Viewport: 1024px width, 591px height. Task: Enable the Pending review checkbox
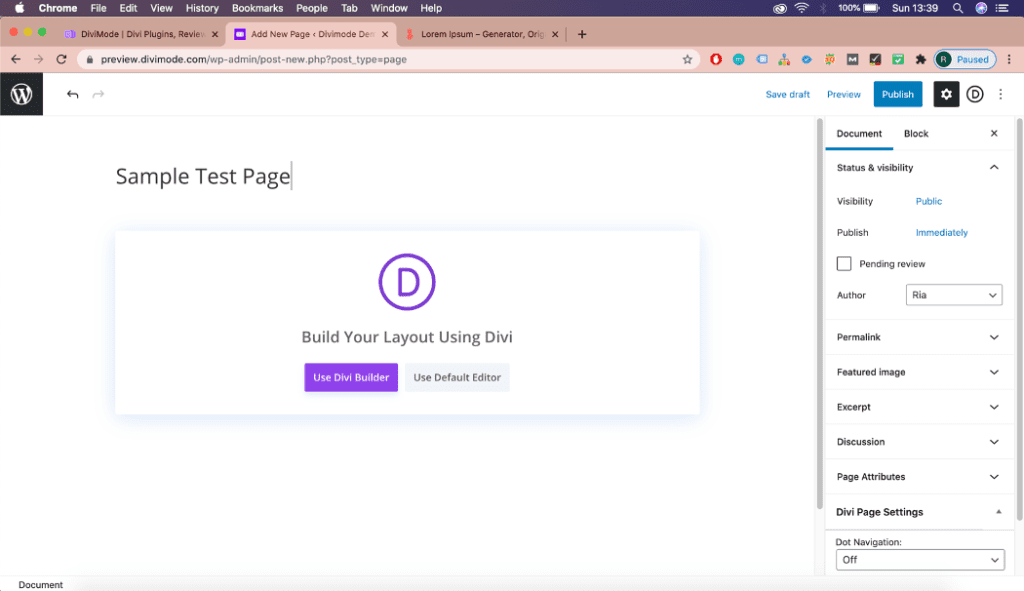pyautogui.click(x=844, y=264)
